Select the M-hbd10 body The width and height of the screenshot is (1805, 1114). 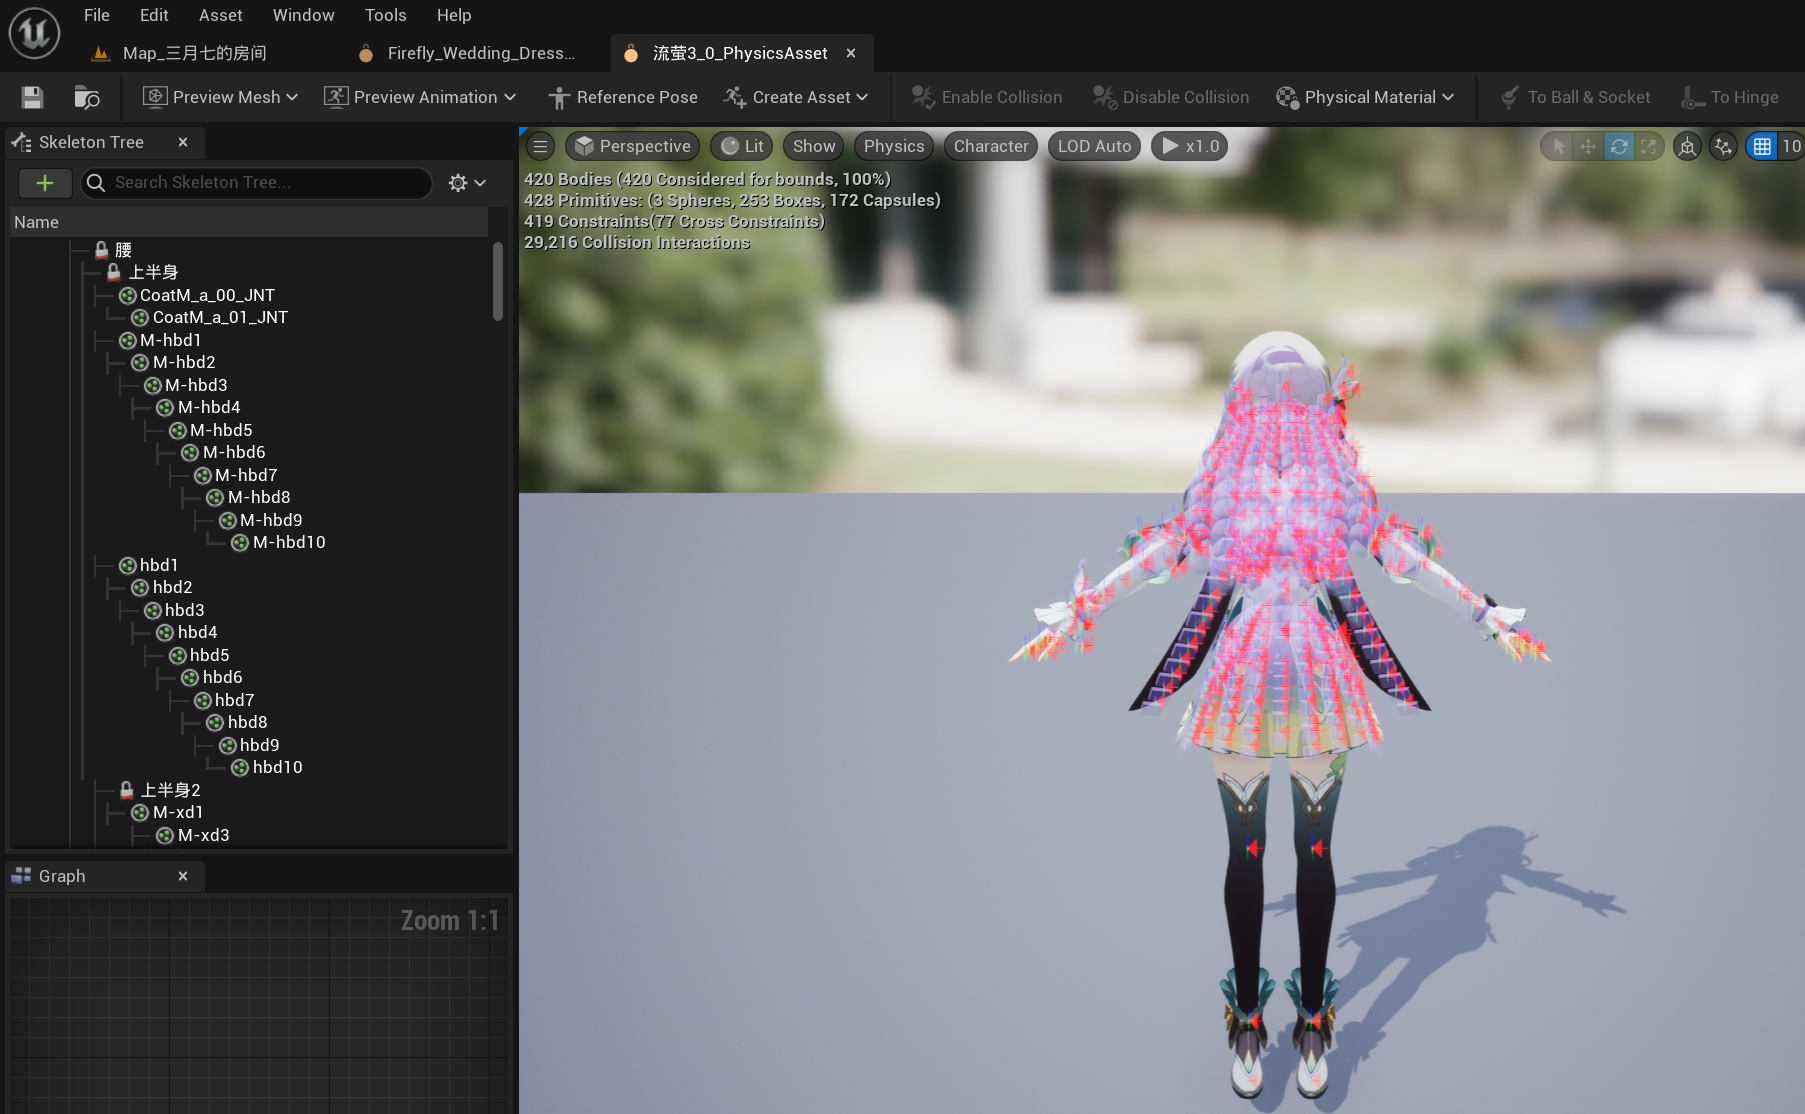(289, 542)
